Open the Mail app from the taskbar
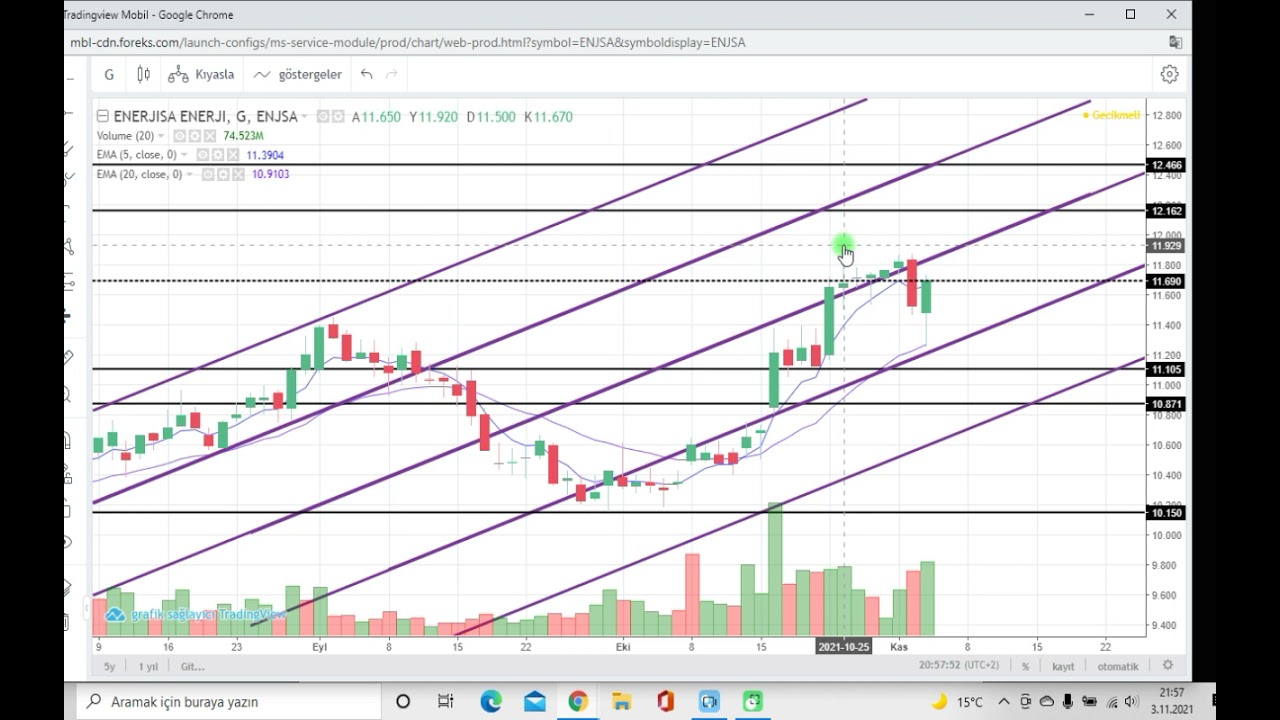The height and width of the screenshot is (720, 1280). coord(535,702)
